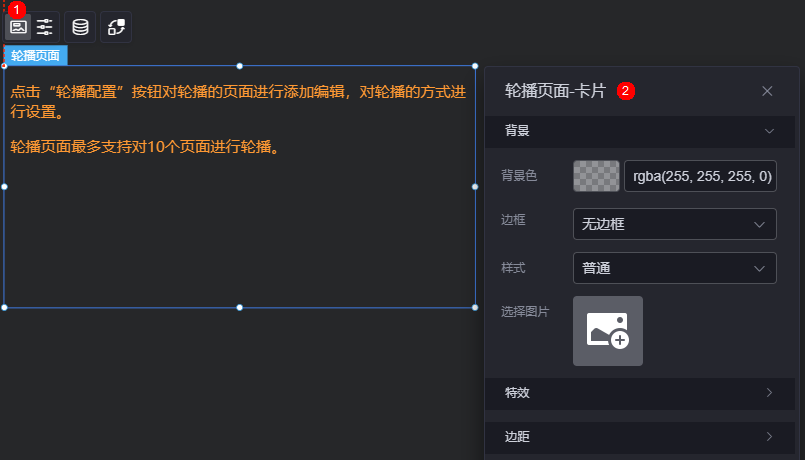Viewport: 805px width, 460px height.
Task: Collapse the 背景 section
Action: [x=640, y=131]
